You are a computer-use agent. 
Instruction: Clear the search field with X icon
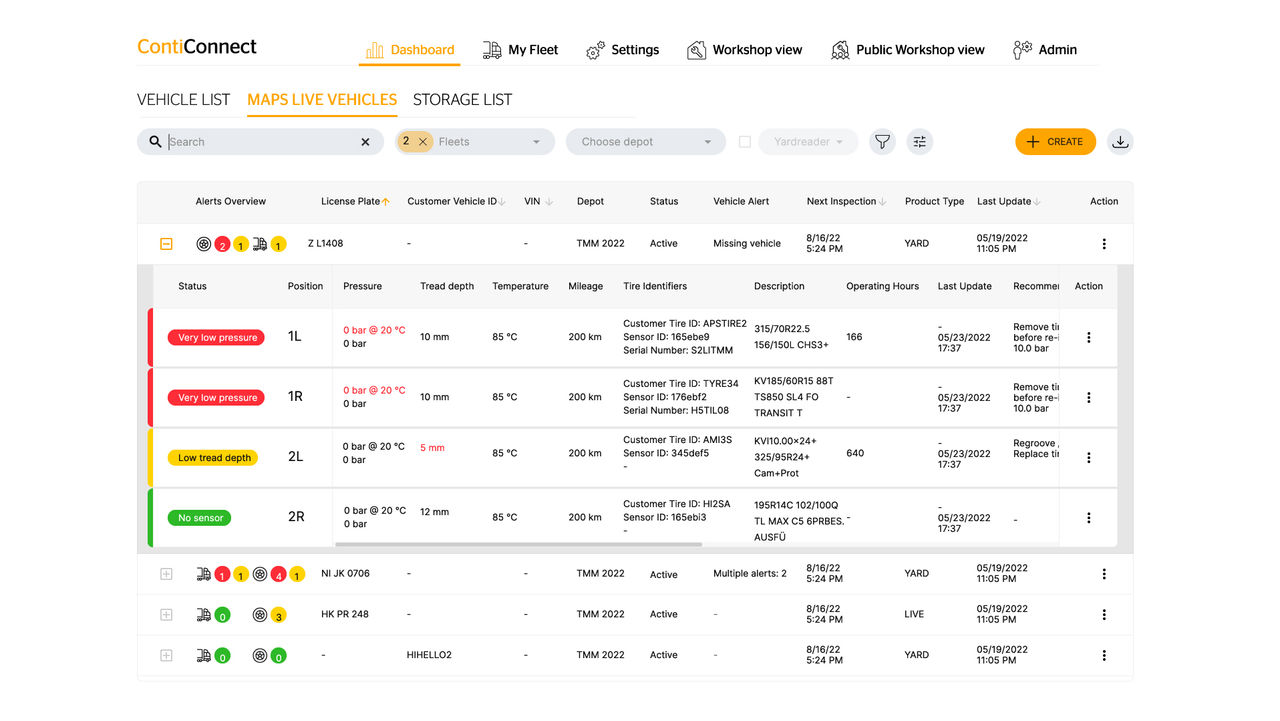(x=365, y=142)
